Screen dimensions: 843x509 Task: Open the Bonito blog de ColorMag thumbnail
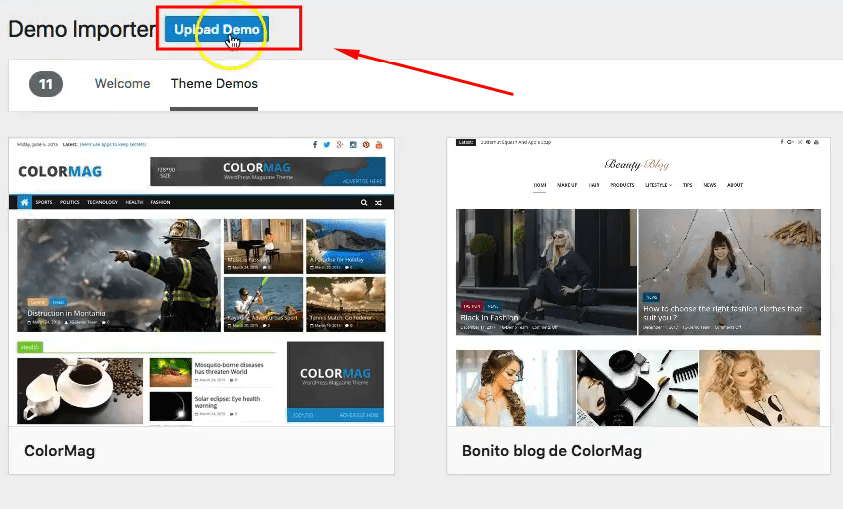click(x=638, y=282)
